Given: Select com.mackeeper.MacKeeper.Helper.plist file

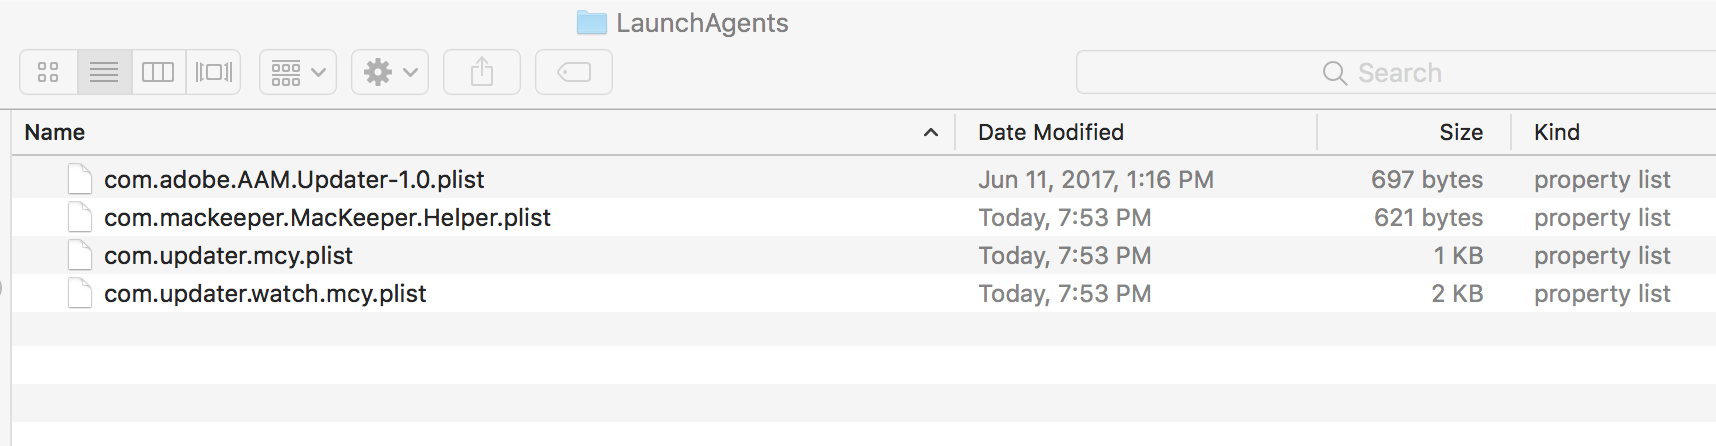Looking at the screenshot, I should [x=327, y=218].
